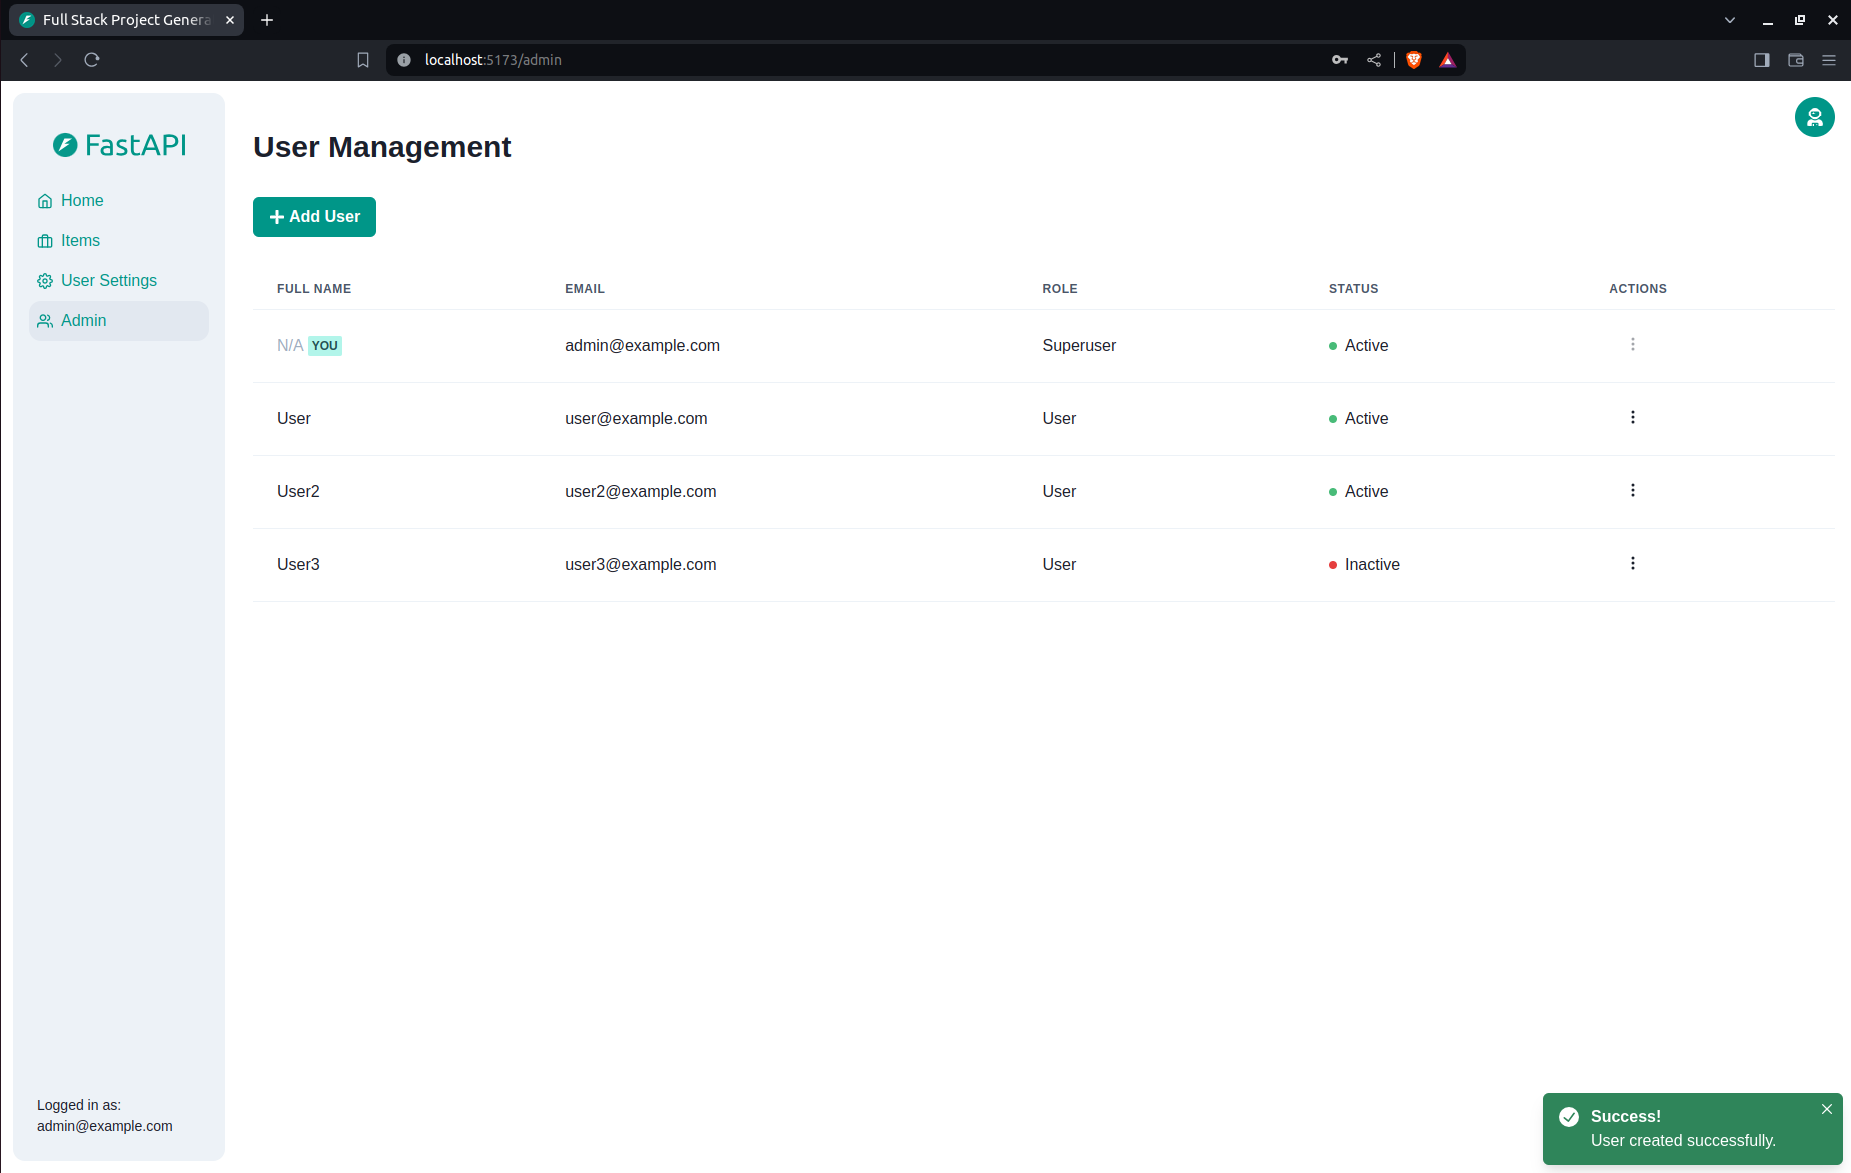The height and width of the screenshot is (1173, 1851).
Task: Click the admin@example.com email link
Action: click(642, 345)
